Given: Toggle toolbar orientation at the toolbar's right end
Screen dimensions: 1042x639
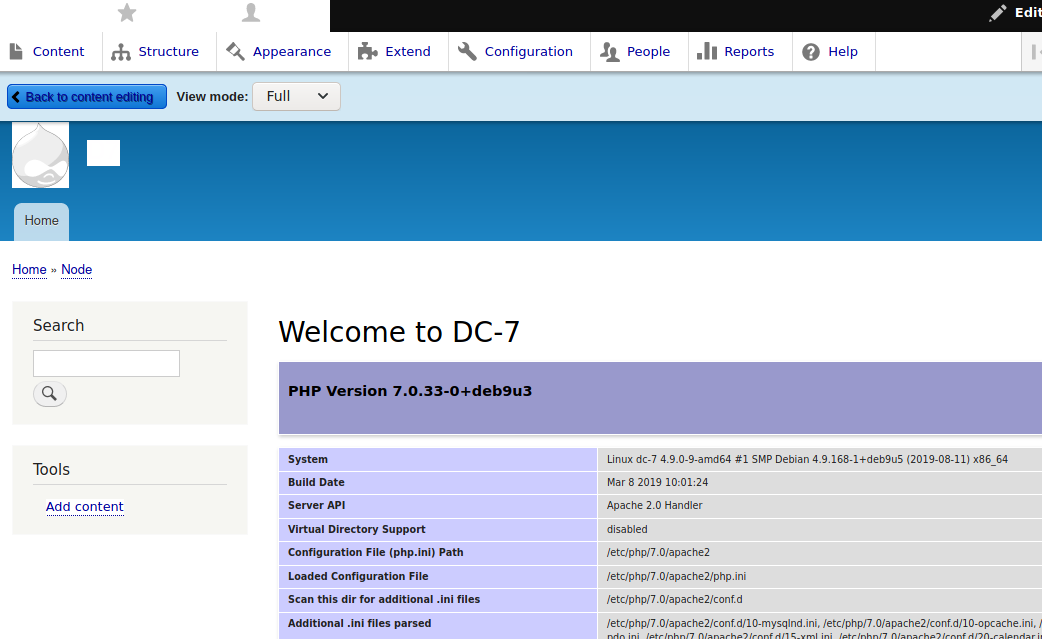Looking at the screenshot, I should (x=1033, y=52).
